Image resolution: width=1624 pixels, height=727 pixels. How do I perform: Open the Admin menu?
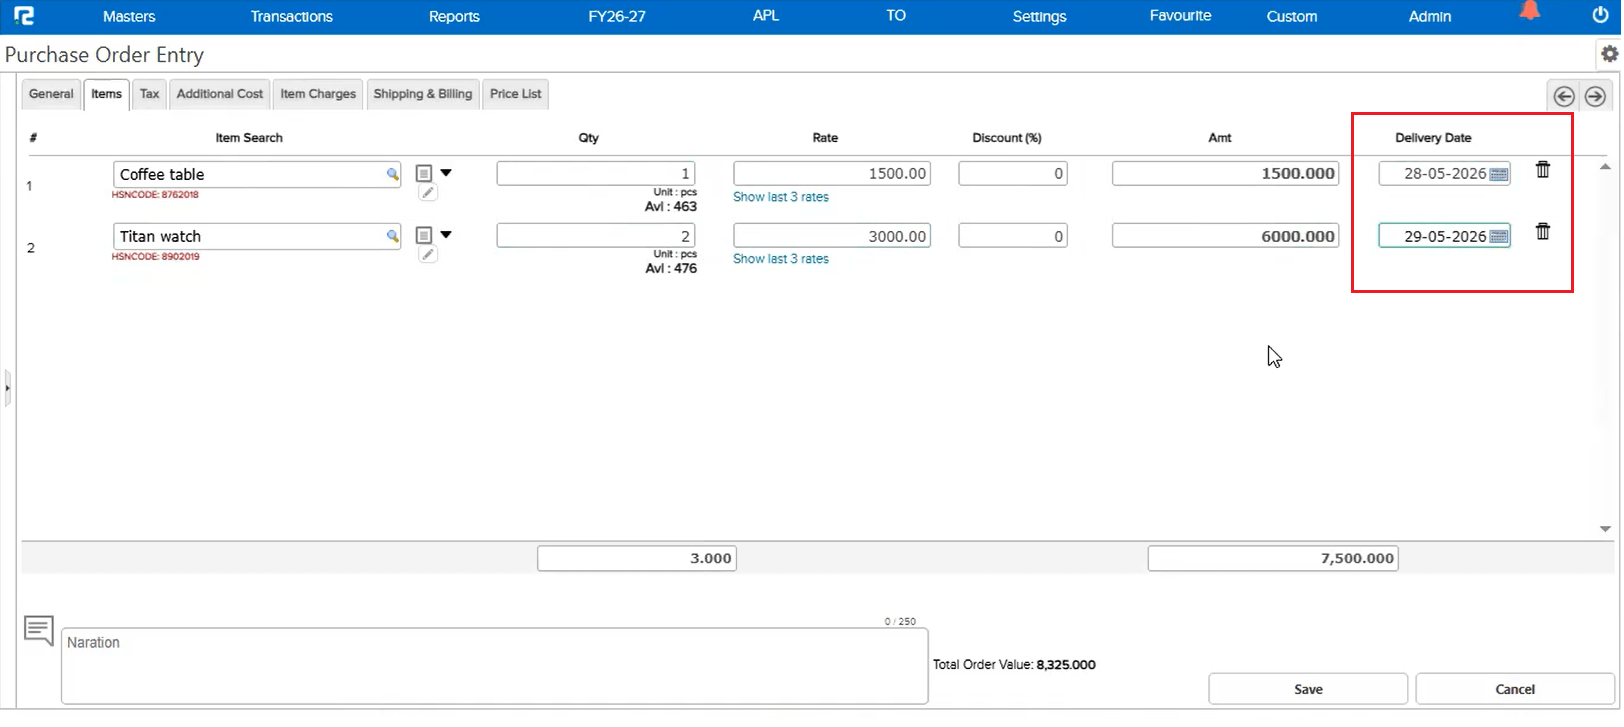(1430, 16)
